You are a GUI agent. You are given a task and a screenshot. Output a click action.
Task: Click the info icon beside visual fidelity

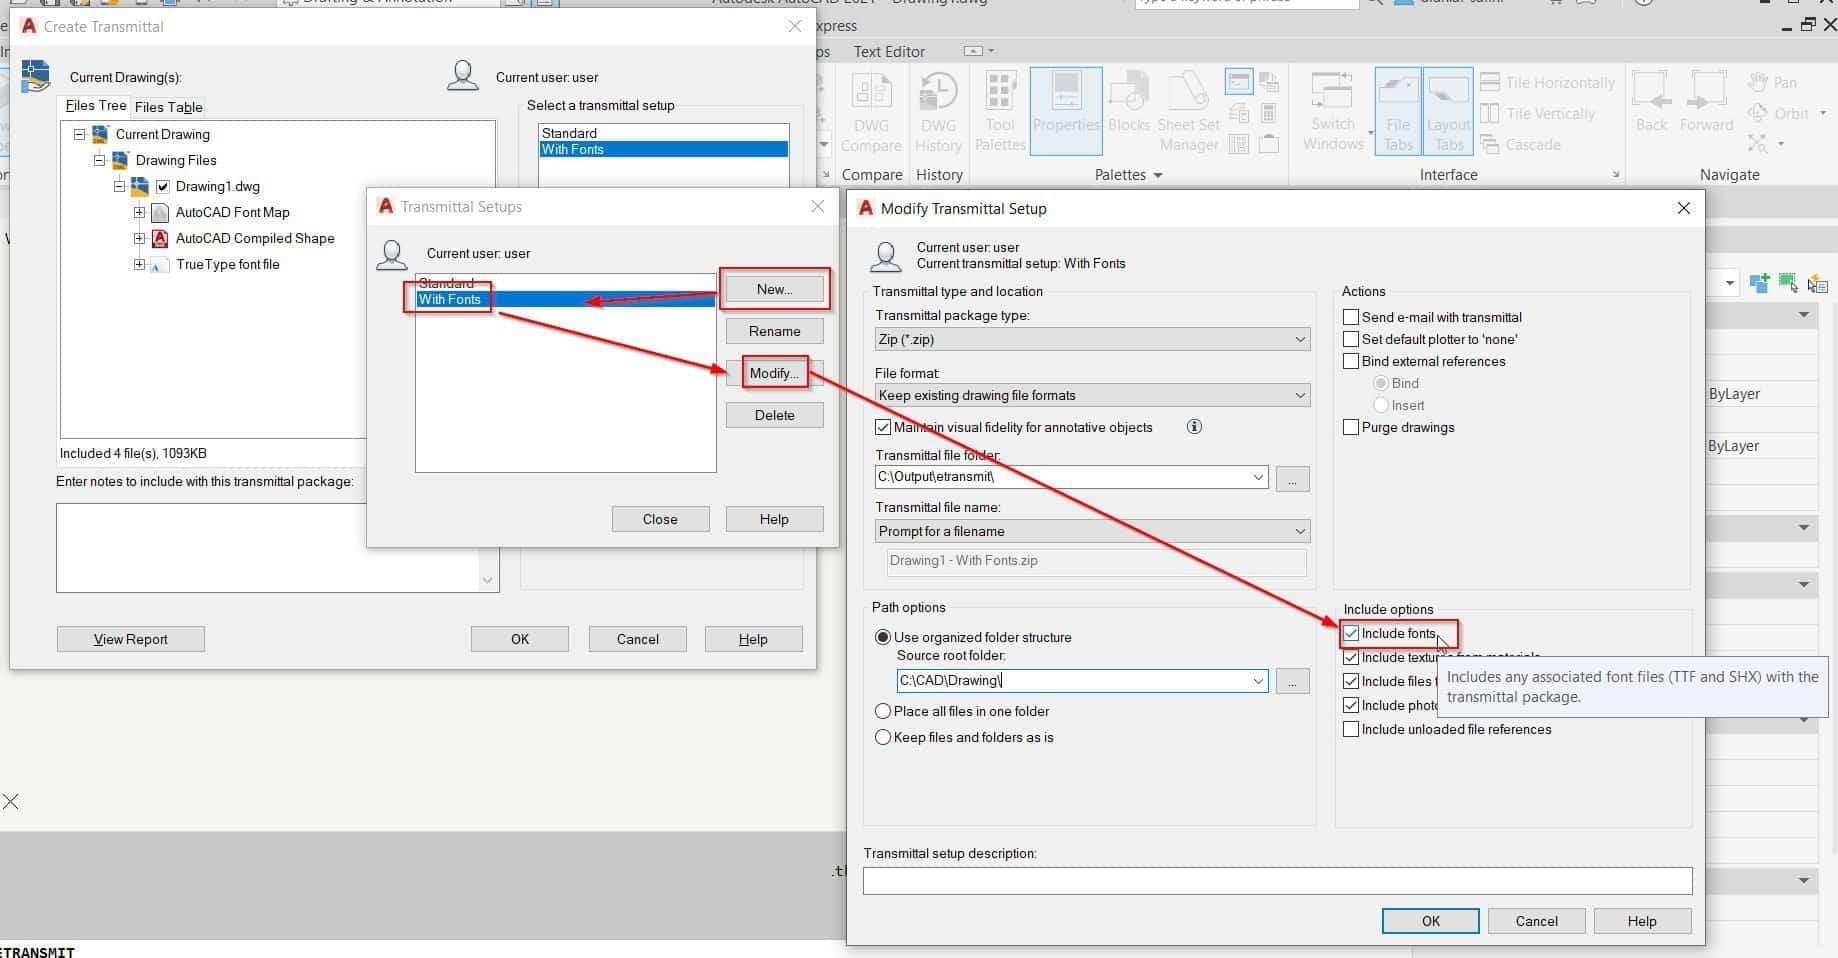(1194, 427)
